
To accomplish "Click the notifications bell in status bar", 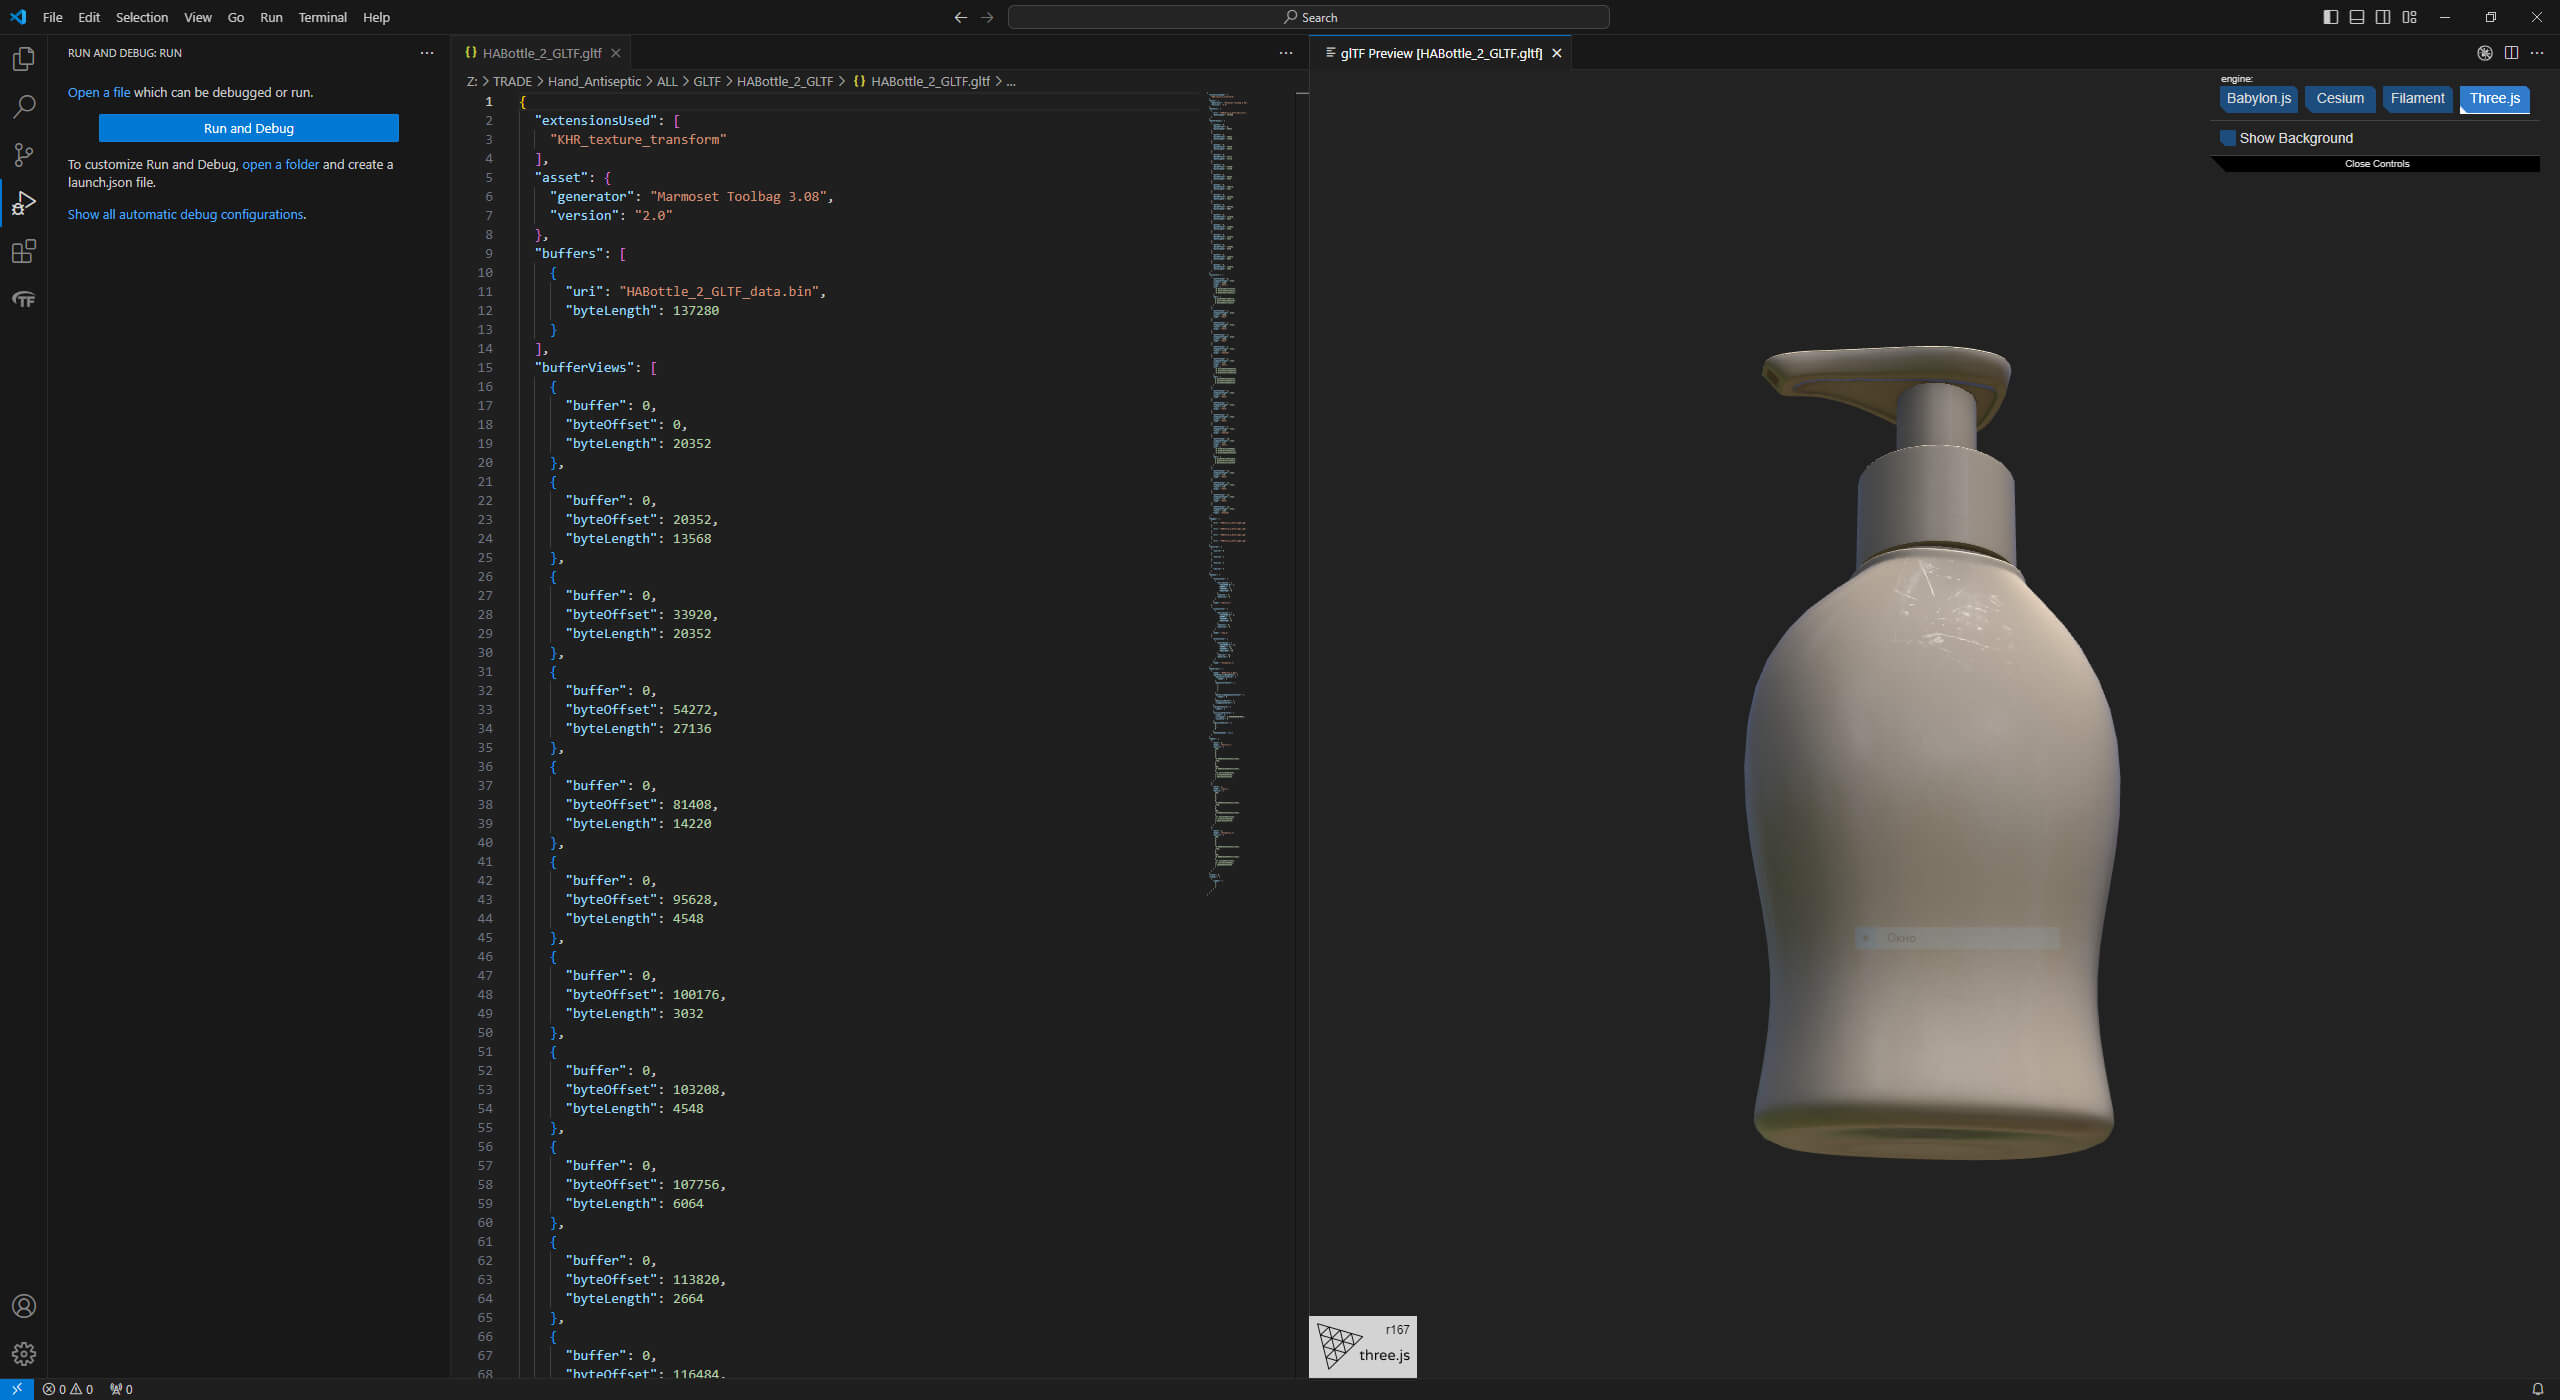I will tap(2537, 1389).
